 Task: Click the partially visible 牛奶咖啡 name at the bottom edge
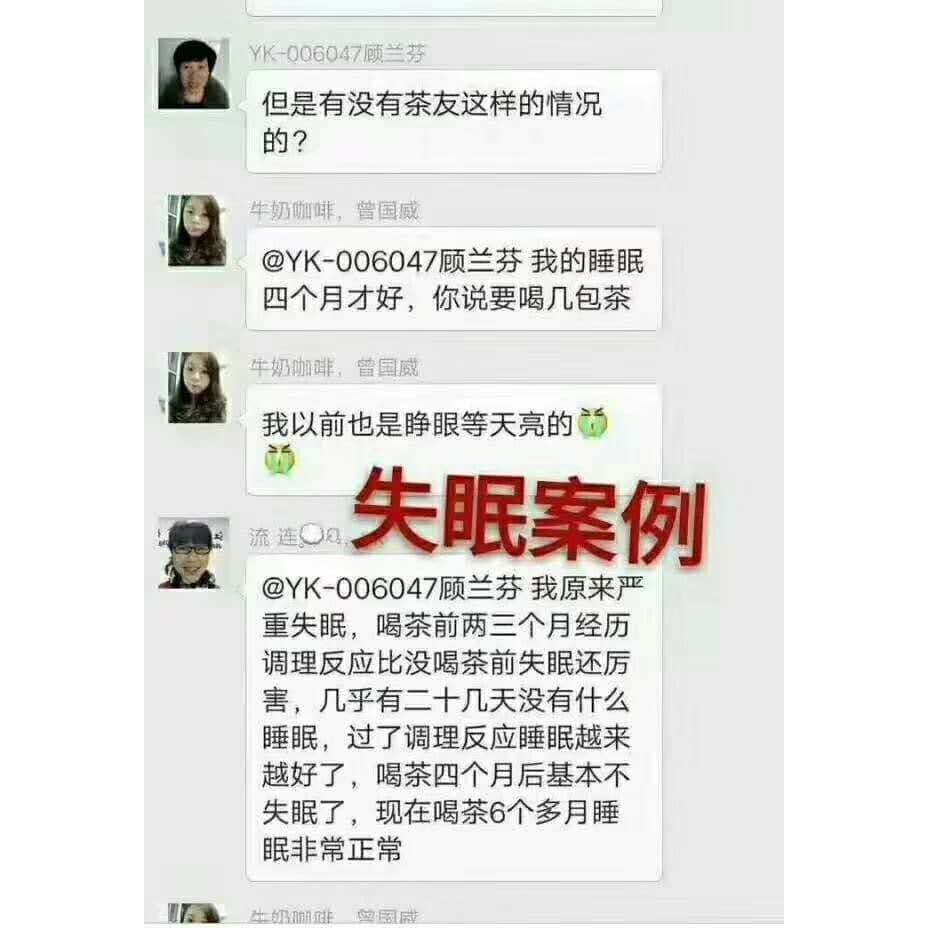tap(334, 917)
